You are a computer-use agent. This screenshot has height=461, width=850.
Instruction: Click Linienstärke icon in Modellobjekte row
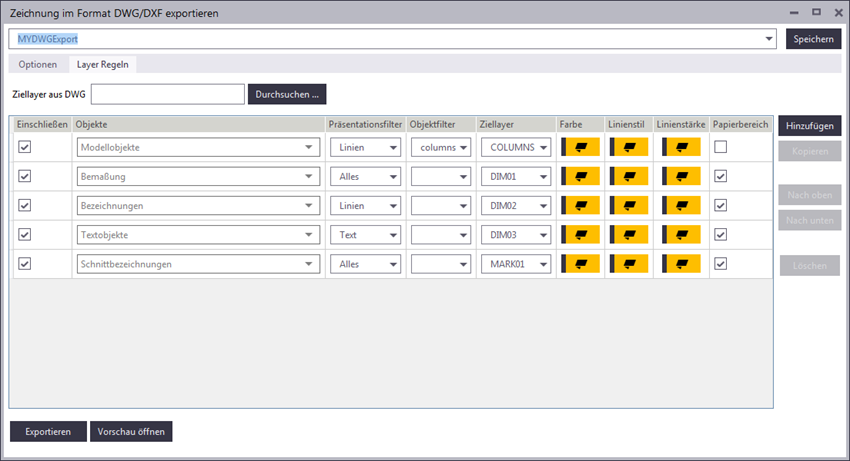[x=680, y=147]
